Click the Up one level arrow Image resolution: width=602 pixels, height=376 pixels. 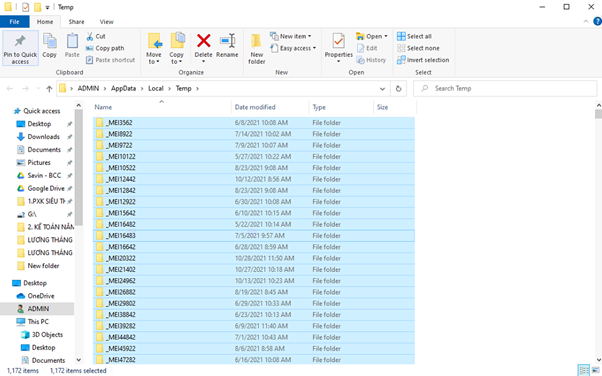tap(49, 89)
